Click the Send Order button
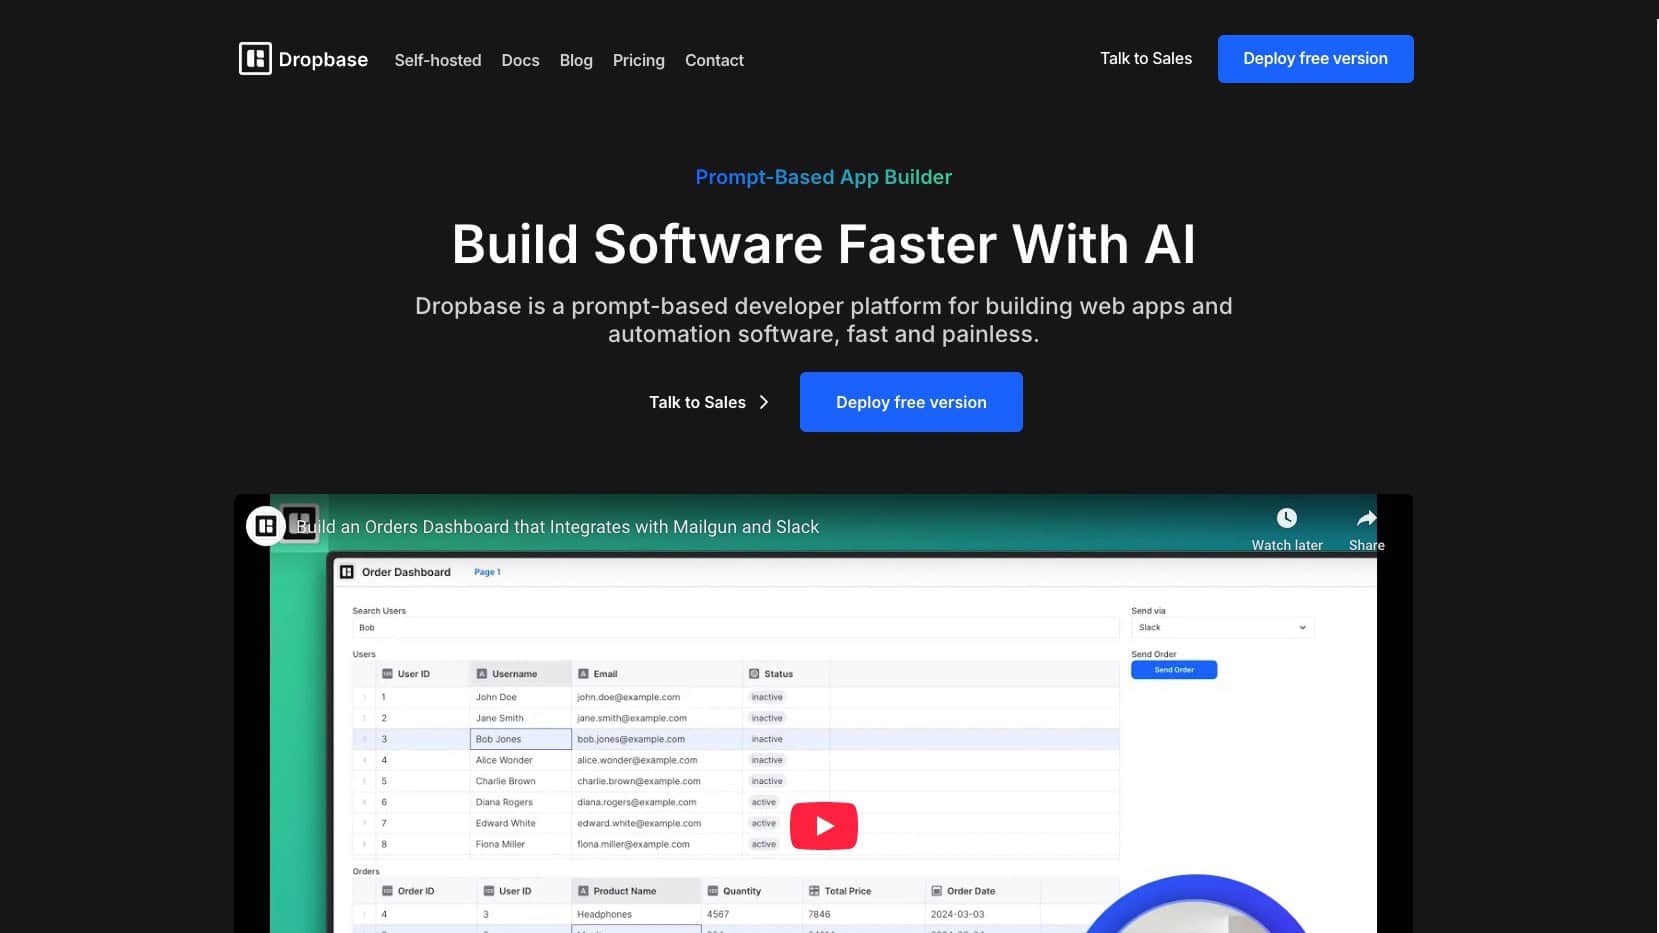This screenshot has width=1659, height=933. point(1173,669)
